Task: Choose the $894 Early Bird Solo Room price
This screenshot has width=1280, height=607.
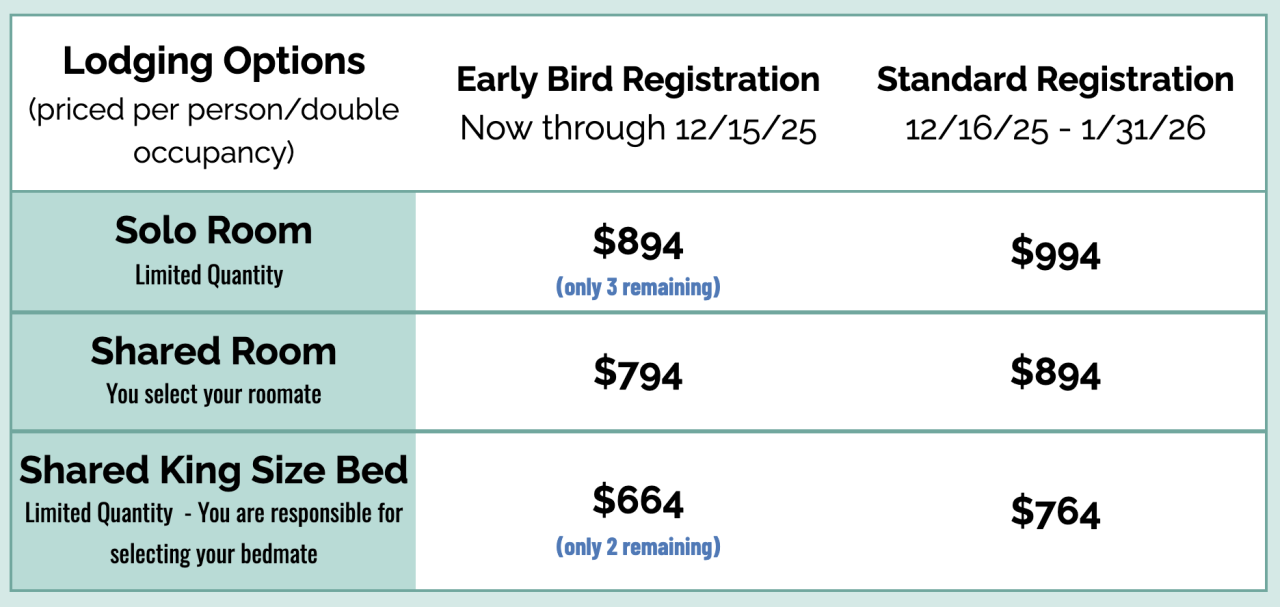Action: [638, 243]
